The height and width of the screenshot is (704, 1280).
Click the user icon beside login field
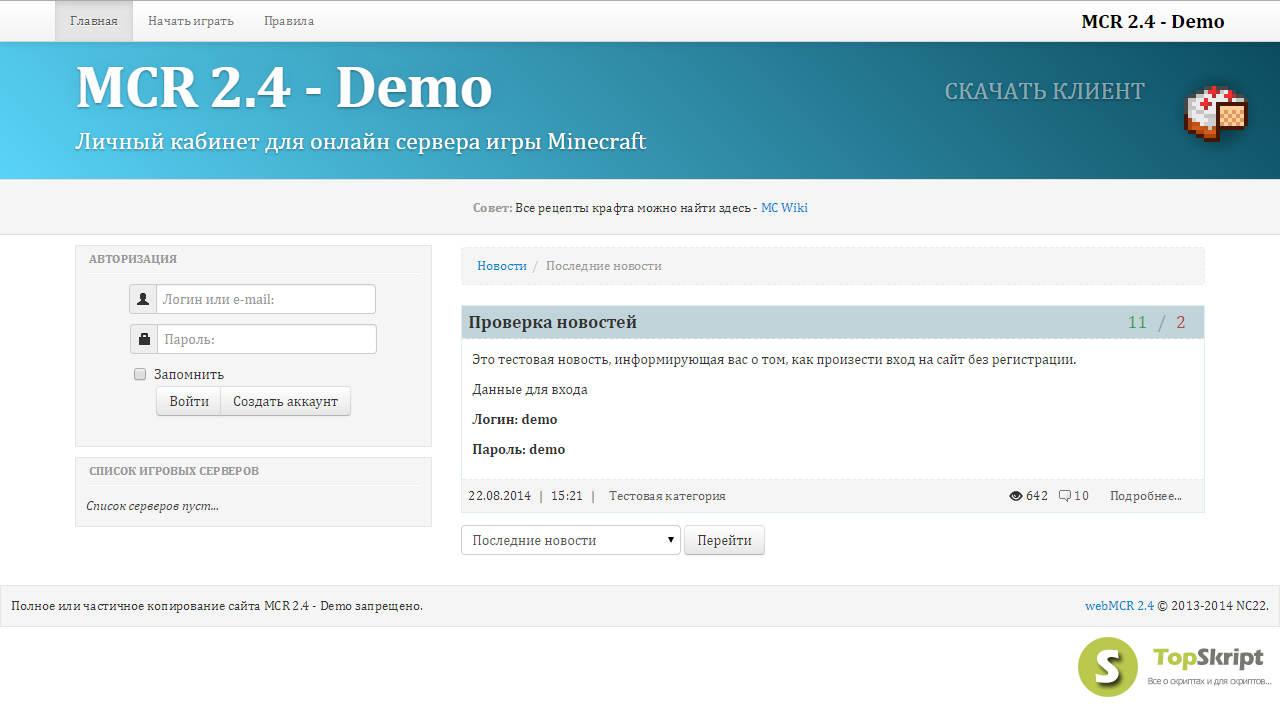point(143,299)
